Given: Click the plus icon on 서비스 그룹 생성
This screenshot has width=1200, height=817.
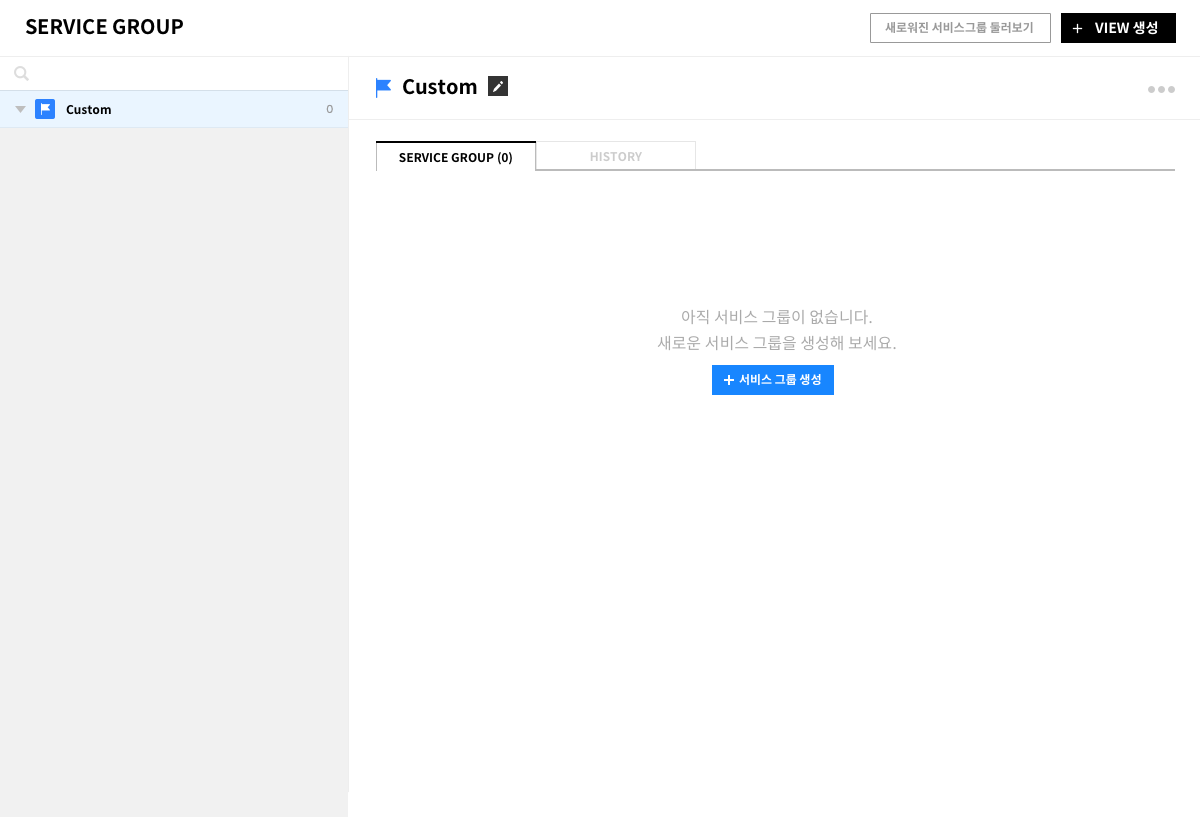Looking at the screenshot, I should 729,380.
